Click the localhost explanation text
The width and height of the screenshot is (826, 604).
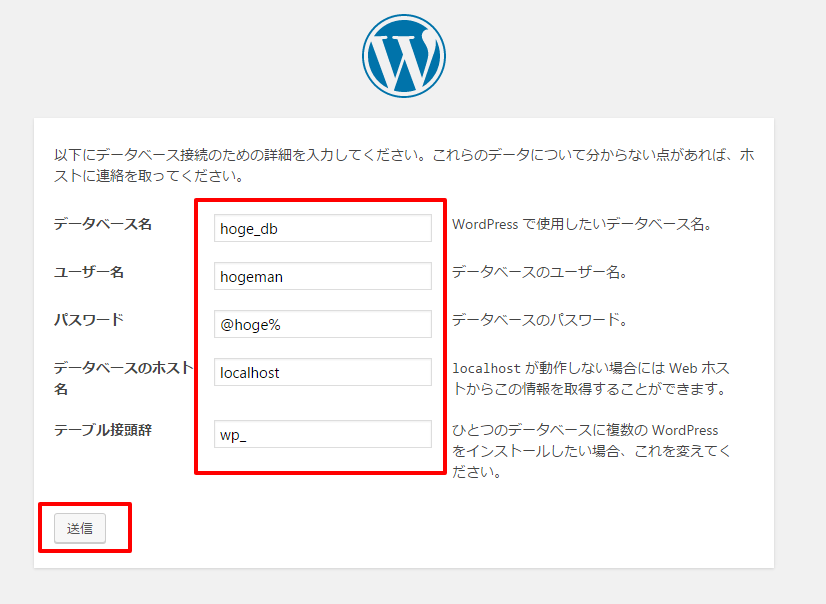pyautogui.click(x=591, y=378)
